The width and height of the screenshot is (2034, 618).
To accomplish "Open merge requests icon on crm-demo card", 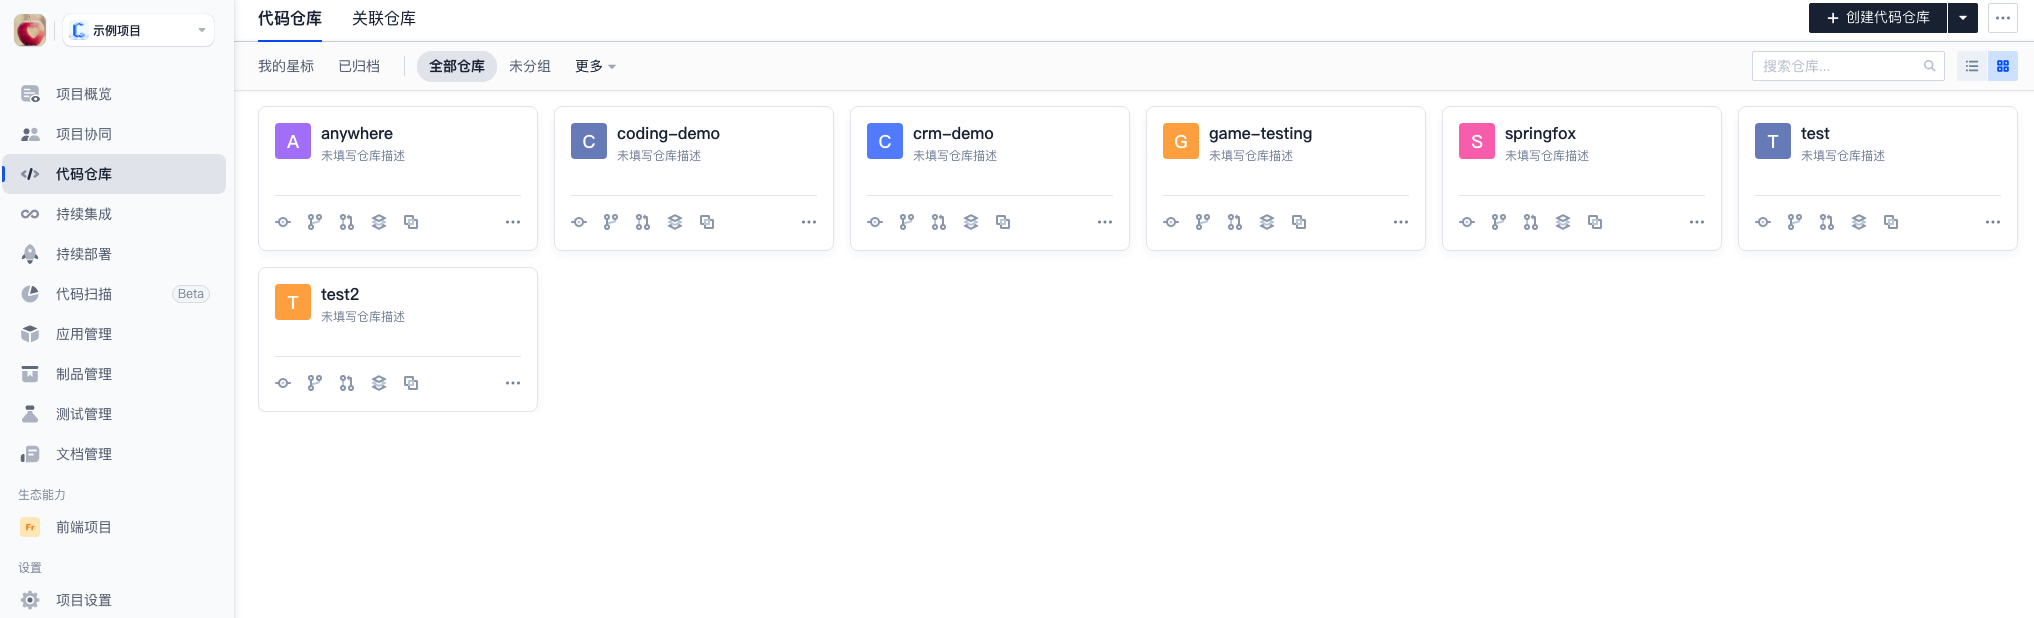I will pos(939,222).
